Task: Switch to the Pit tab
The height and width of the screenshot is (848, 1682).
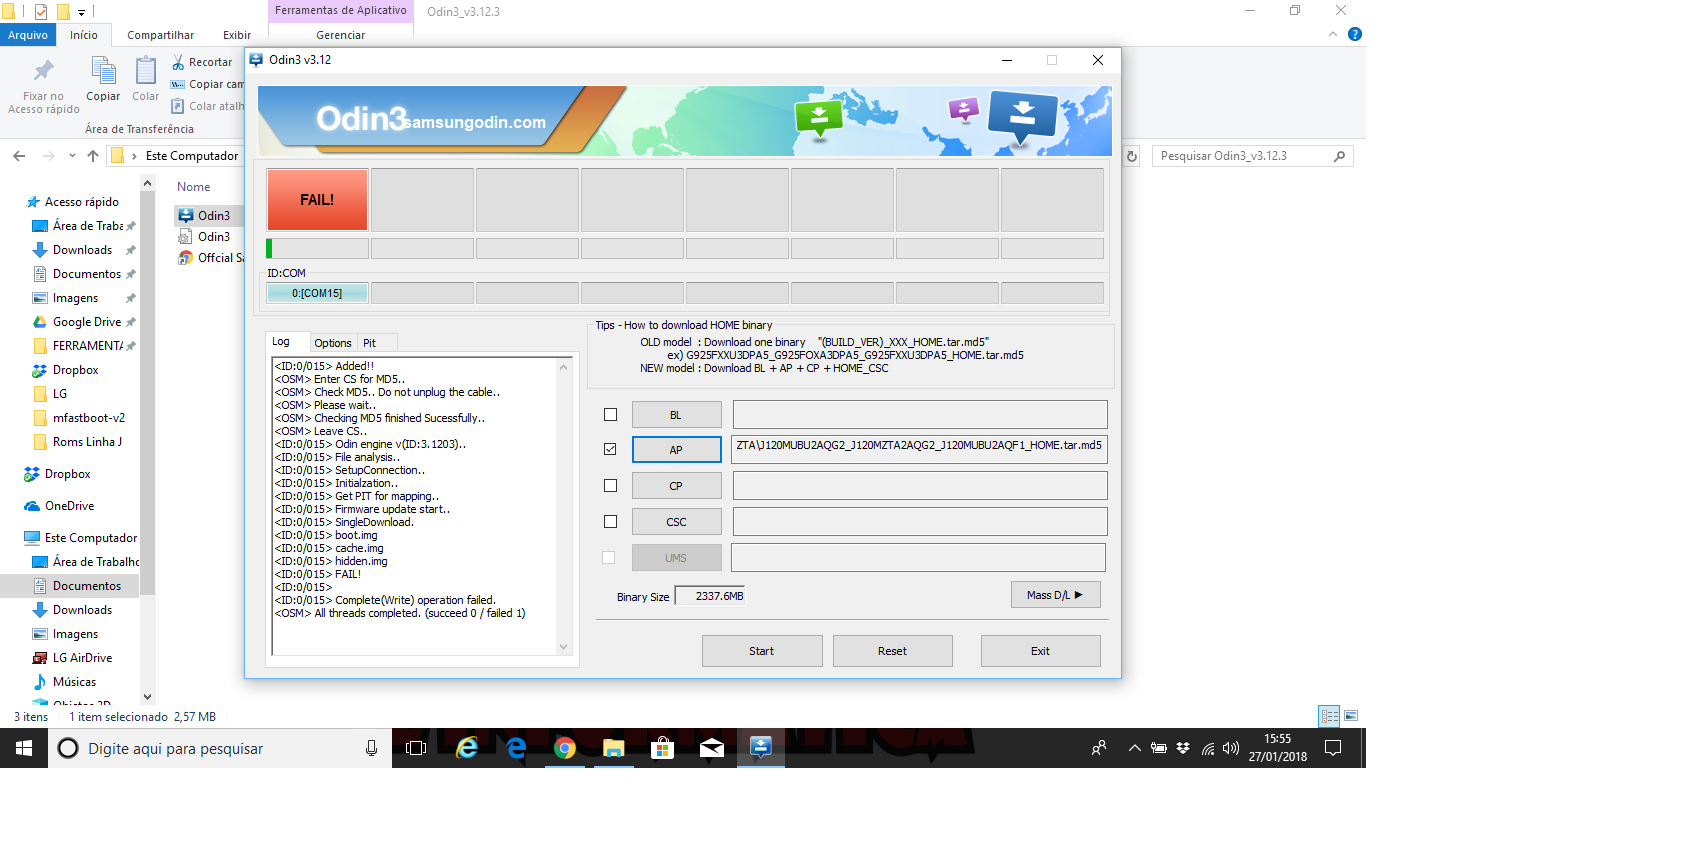Action: coord(370,343)
